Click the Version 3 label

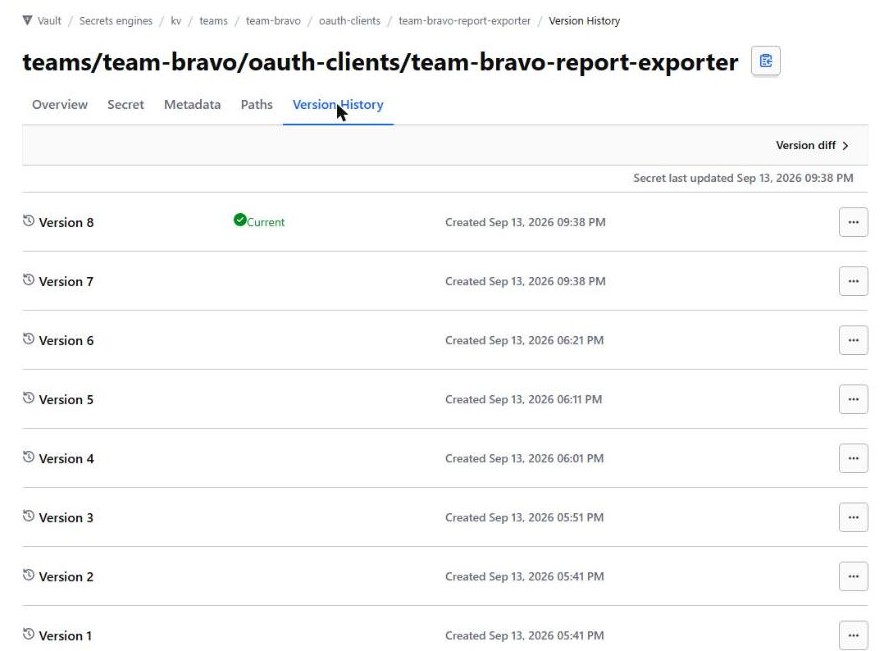[x=66, y=518]
